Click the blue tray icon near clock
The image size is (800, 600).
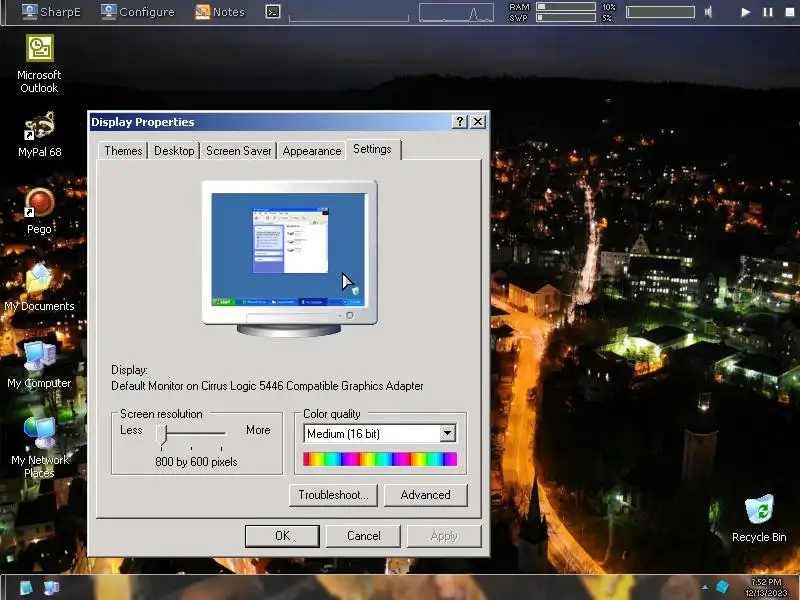click(722, 587)
